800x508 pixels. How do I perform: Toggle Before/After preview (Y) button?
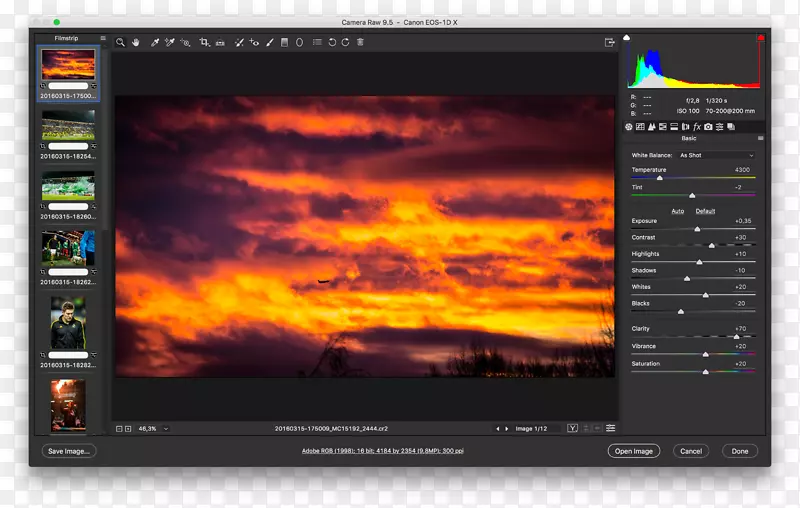pyautogui.click(x=572, y=428)
